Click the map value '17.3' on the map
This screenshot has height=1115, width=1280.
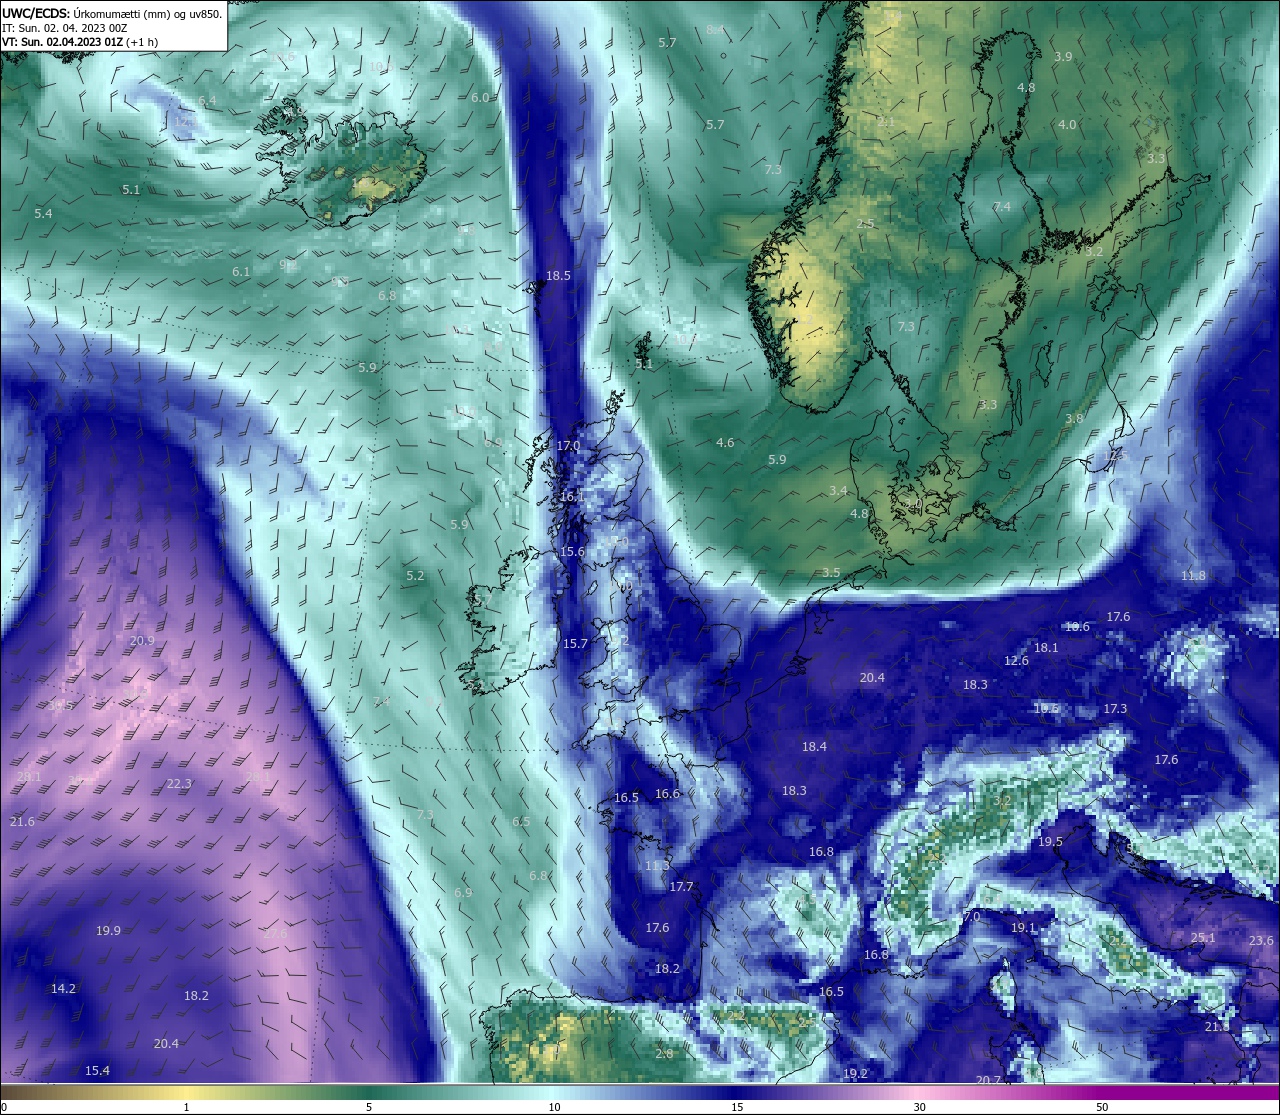pyautogui.click(x=1115, y=708)
